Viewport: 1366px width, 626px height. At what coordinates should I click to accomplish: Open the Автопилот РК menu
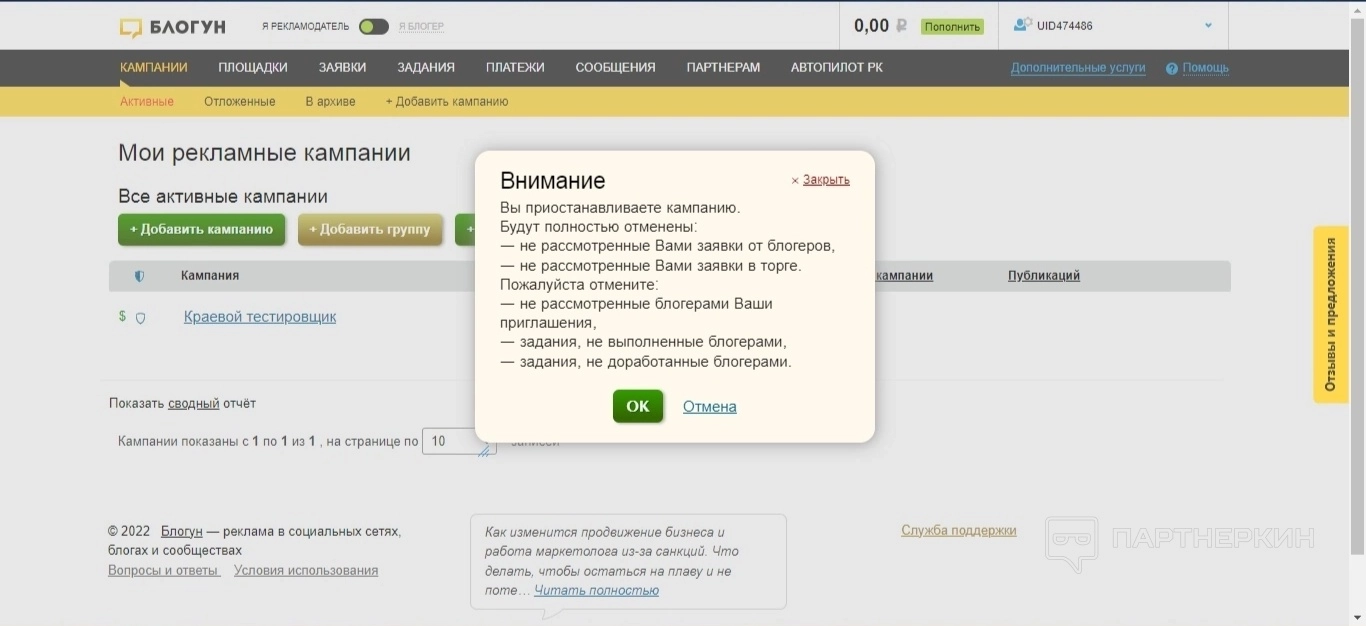(837, 68)
